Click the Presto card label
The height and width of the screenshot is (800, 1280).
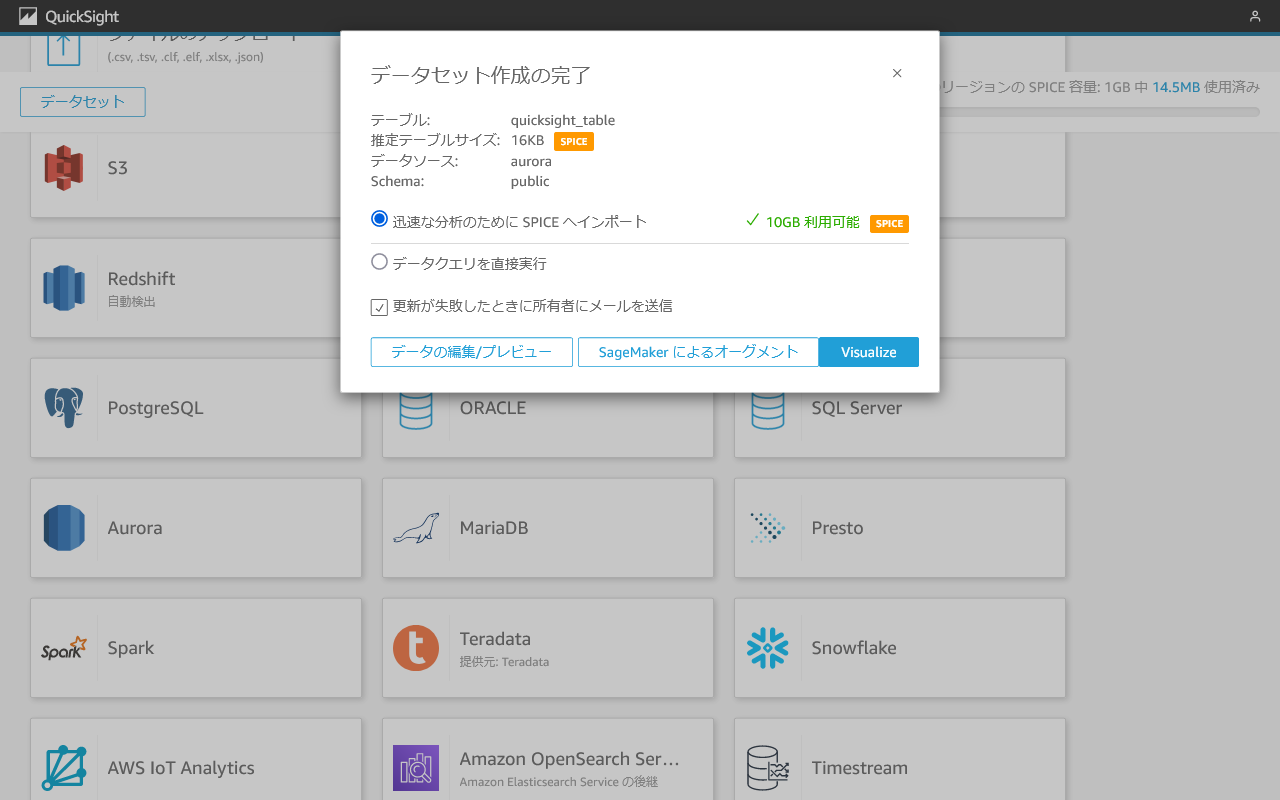[837, 528]
